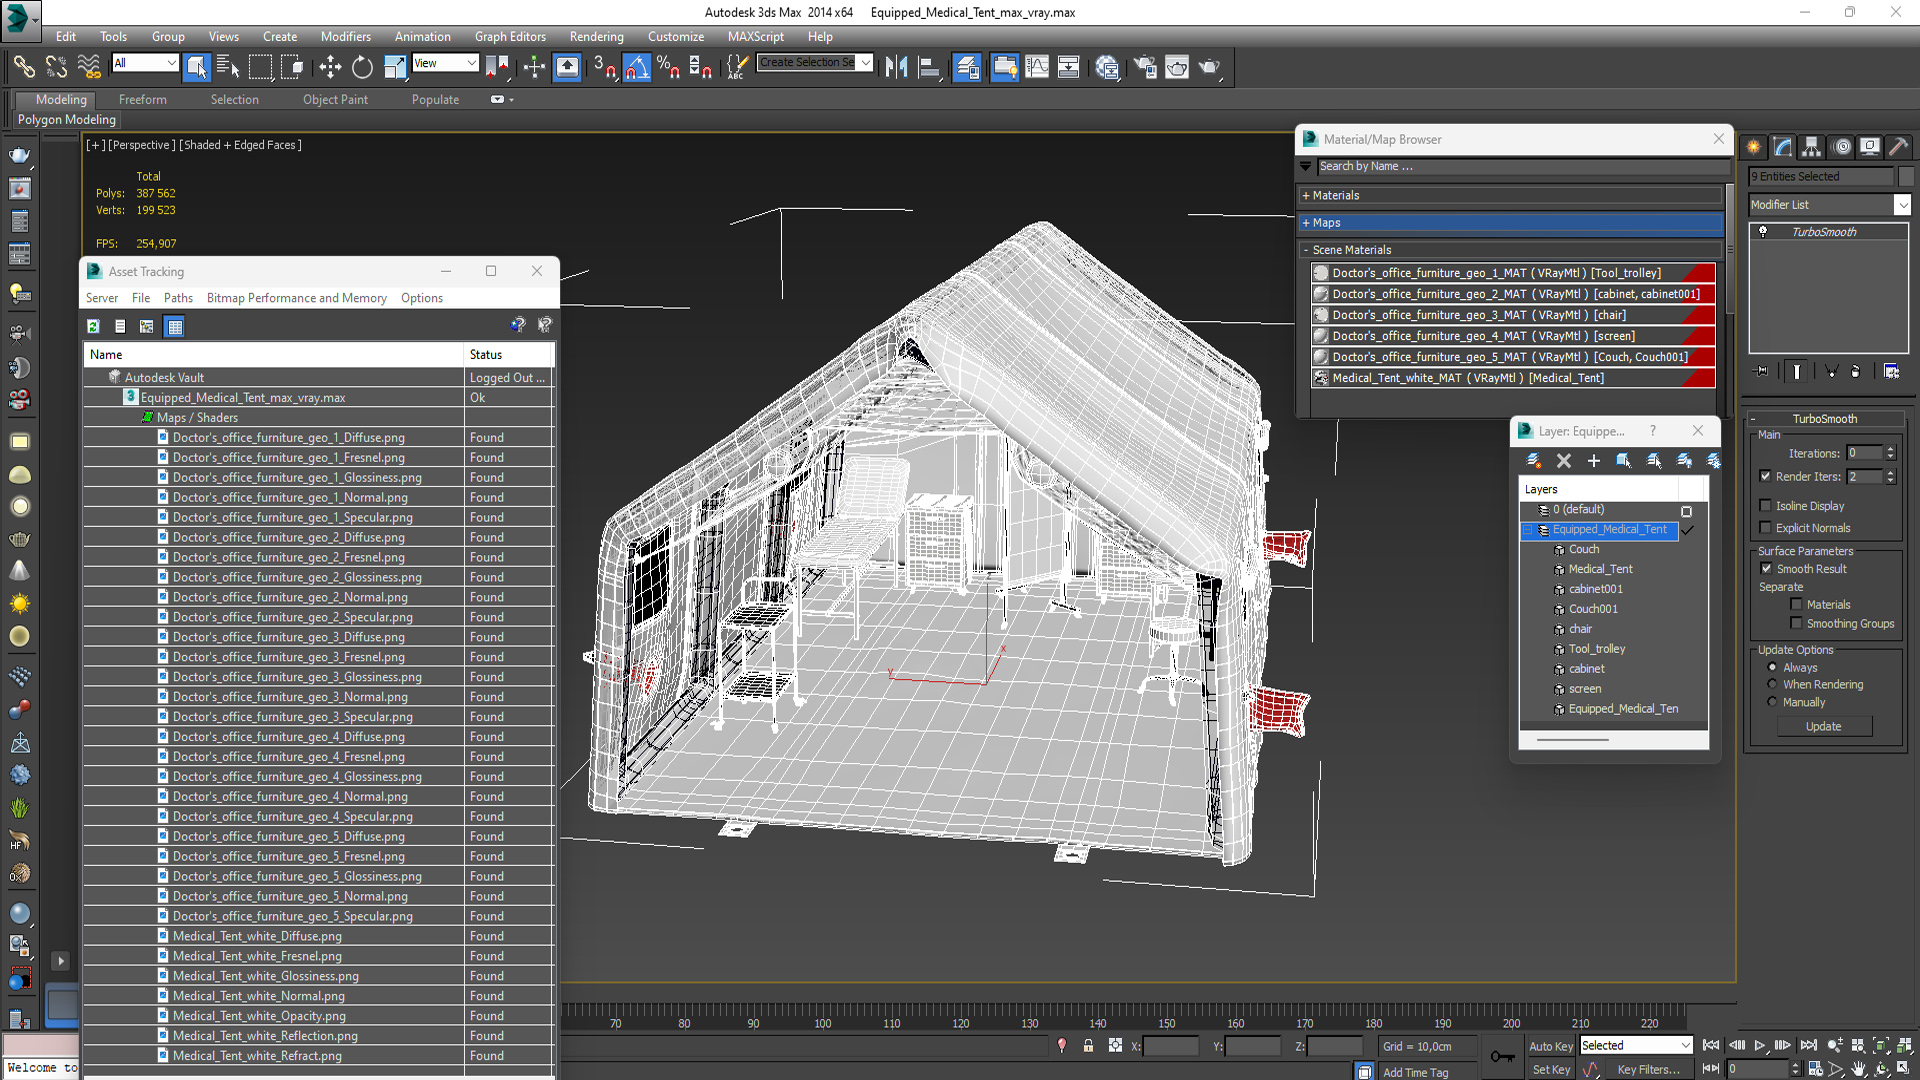Toggle the Isoline Display checkbox
This screenshot has height=1080, width=1920.
pos(1765,506)
